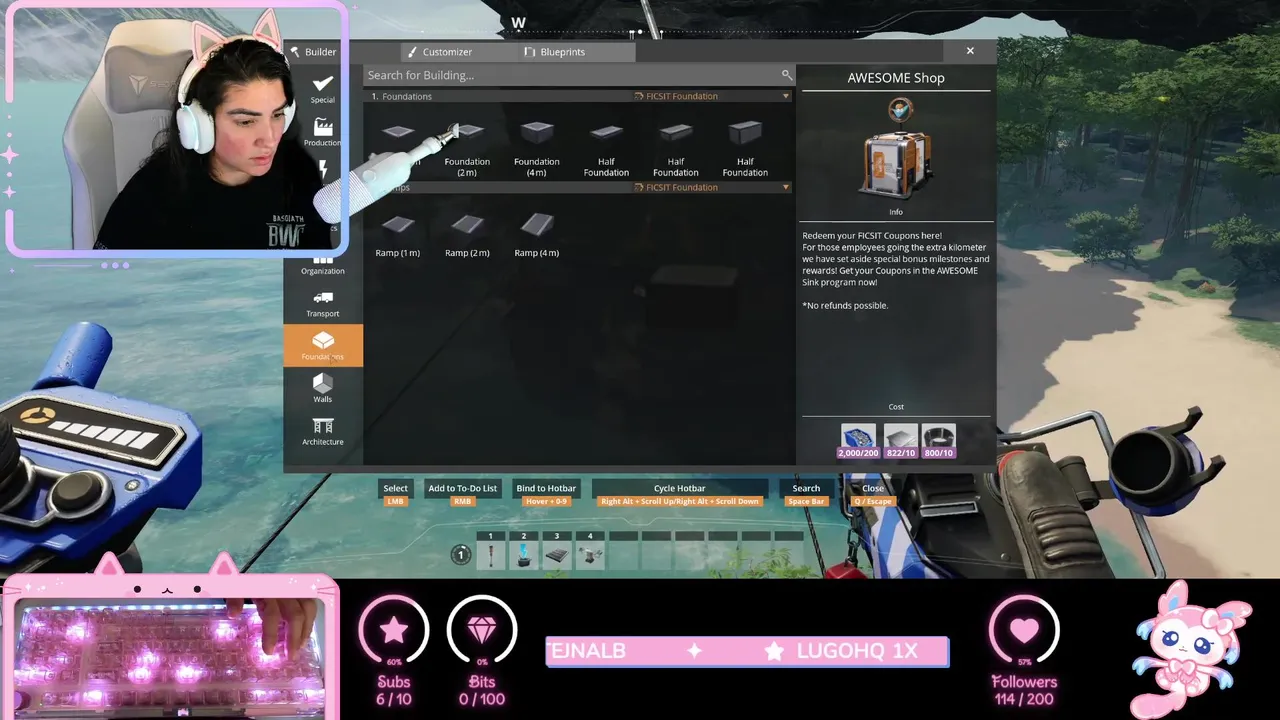Click the scrolling LUGOHQ 1X ticker

pyautogui.click(x=748, y=652)
